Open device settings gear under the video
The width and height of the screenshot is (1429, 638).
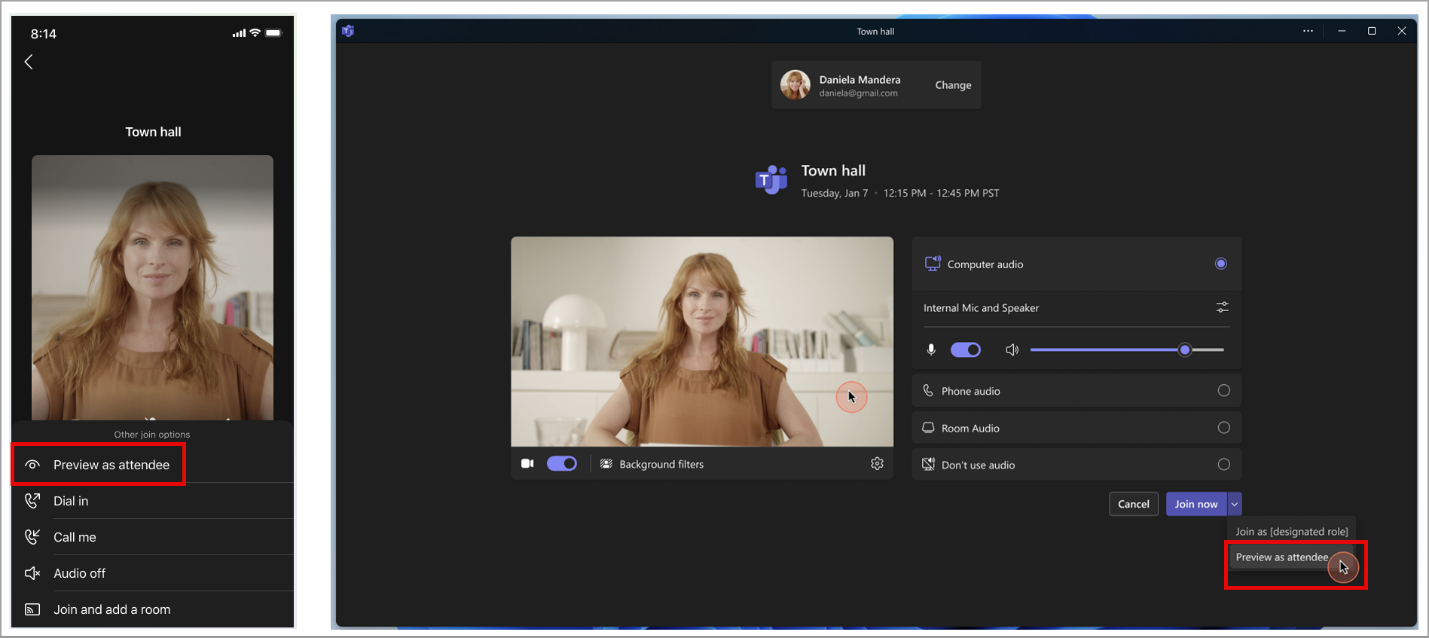[x=877, y=464]
